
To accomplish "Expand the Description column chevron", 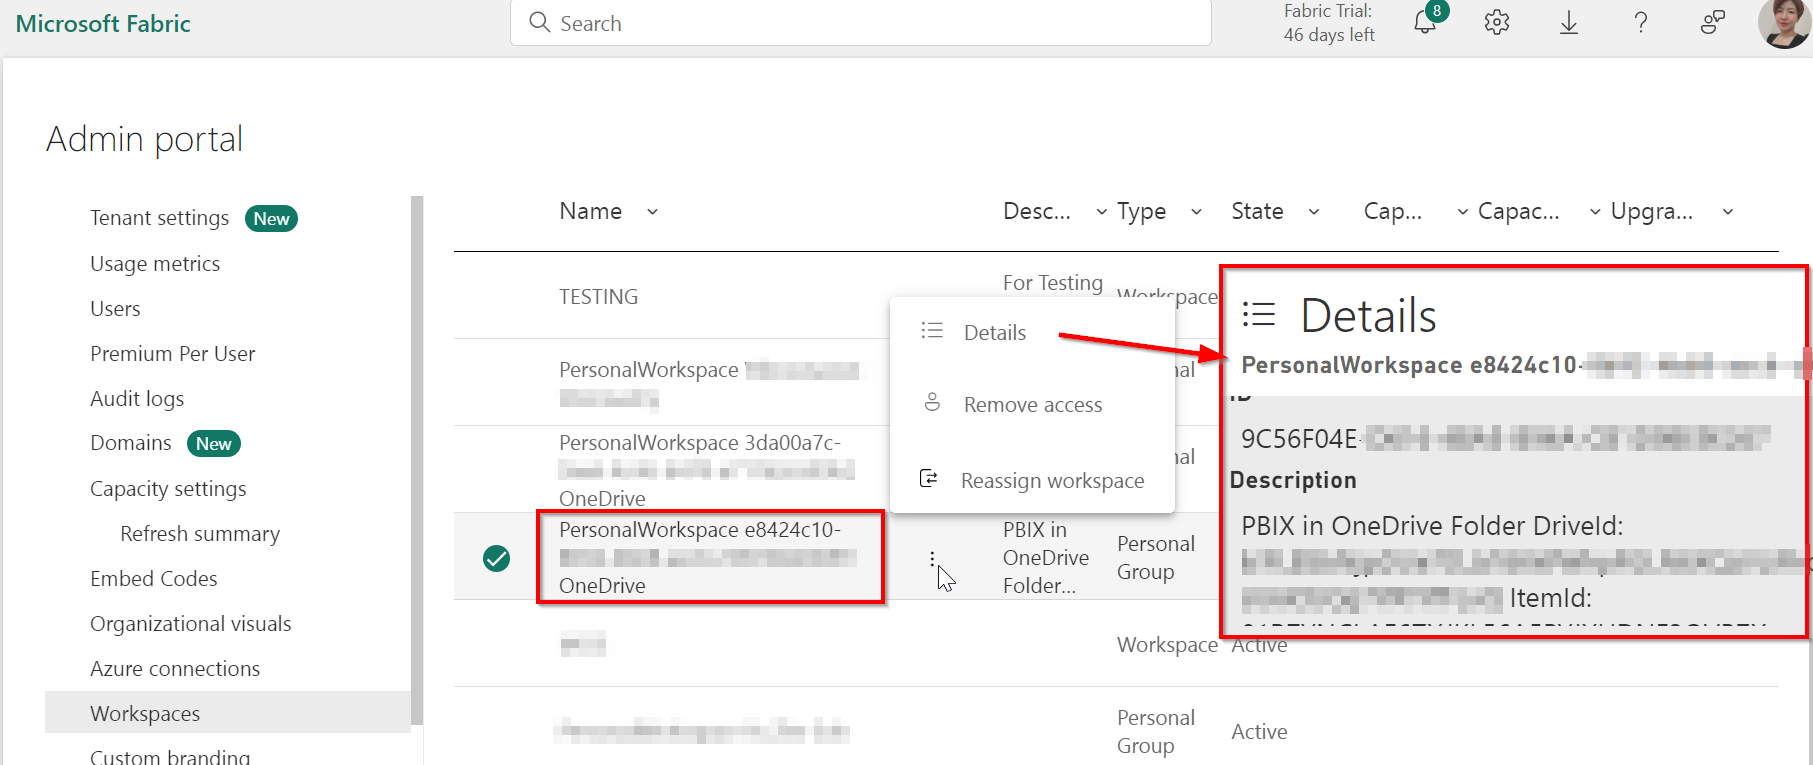I will [1101, 212].
